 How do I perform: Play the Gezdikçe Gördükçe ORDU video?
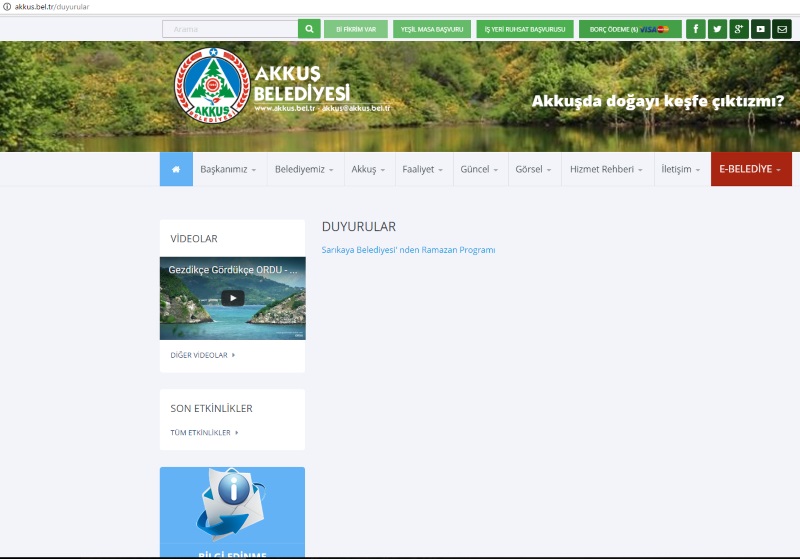[232, 298]
